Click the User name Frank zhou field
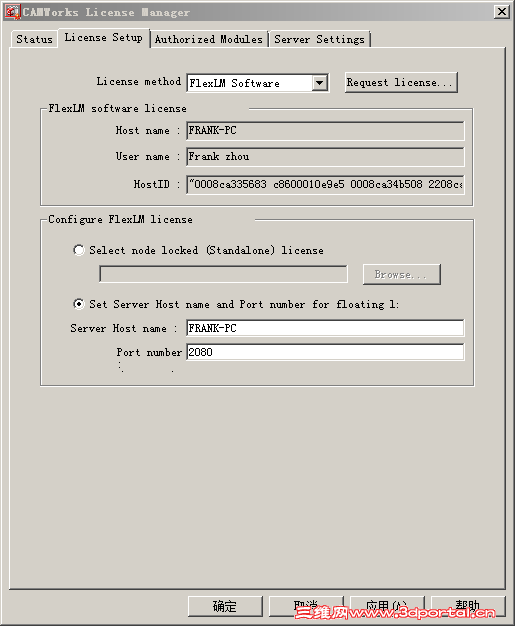Image resolution: width=515 pixels, height=626 pixels. pos(325,156)
